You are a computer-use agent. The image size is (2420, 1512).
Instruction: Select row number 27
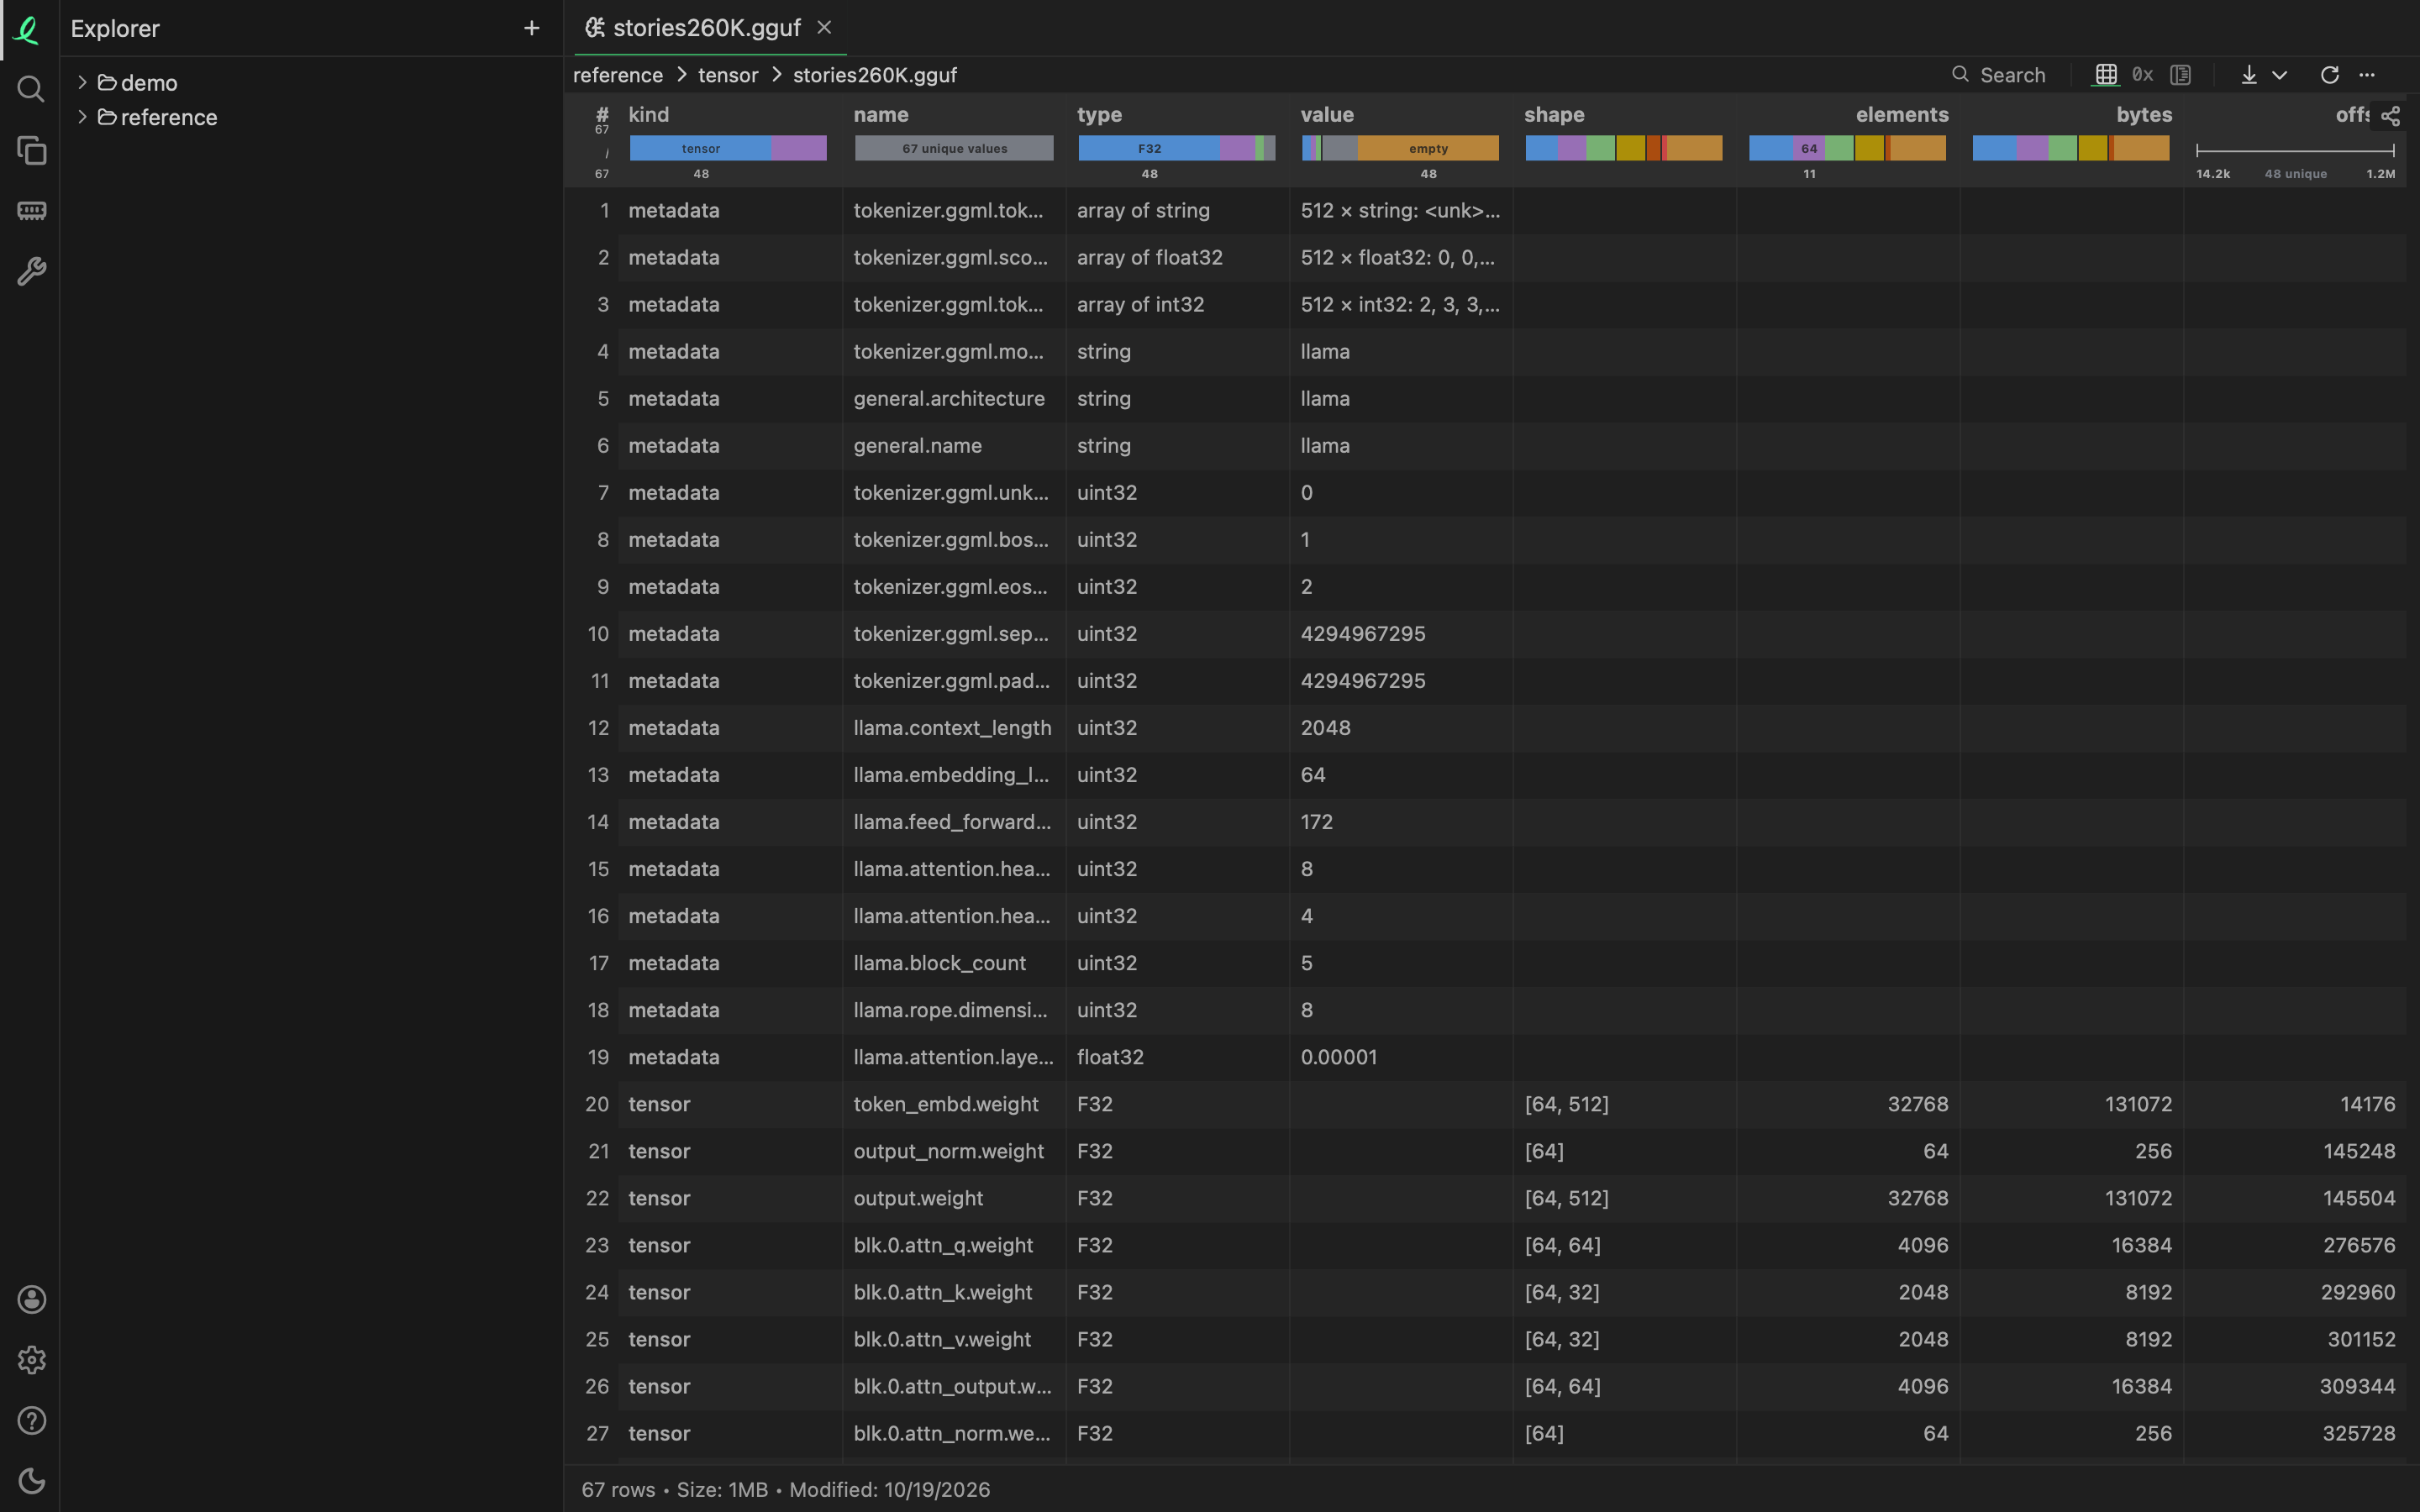597,1433
